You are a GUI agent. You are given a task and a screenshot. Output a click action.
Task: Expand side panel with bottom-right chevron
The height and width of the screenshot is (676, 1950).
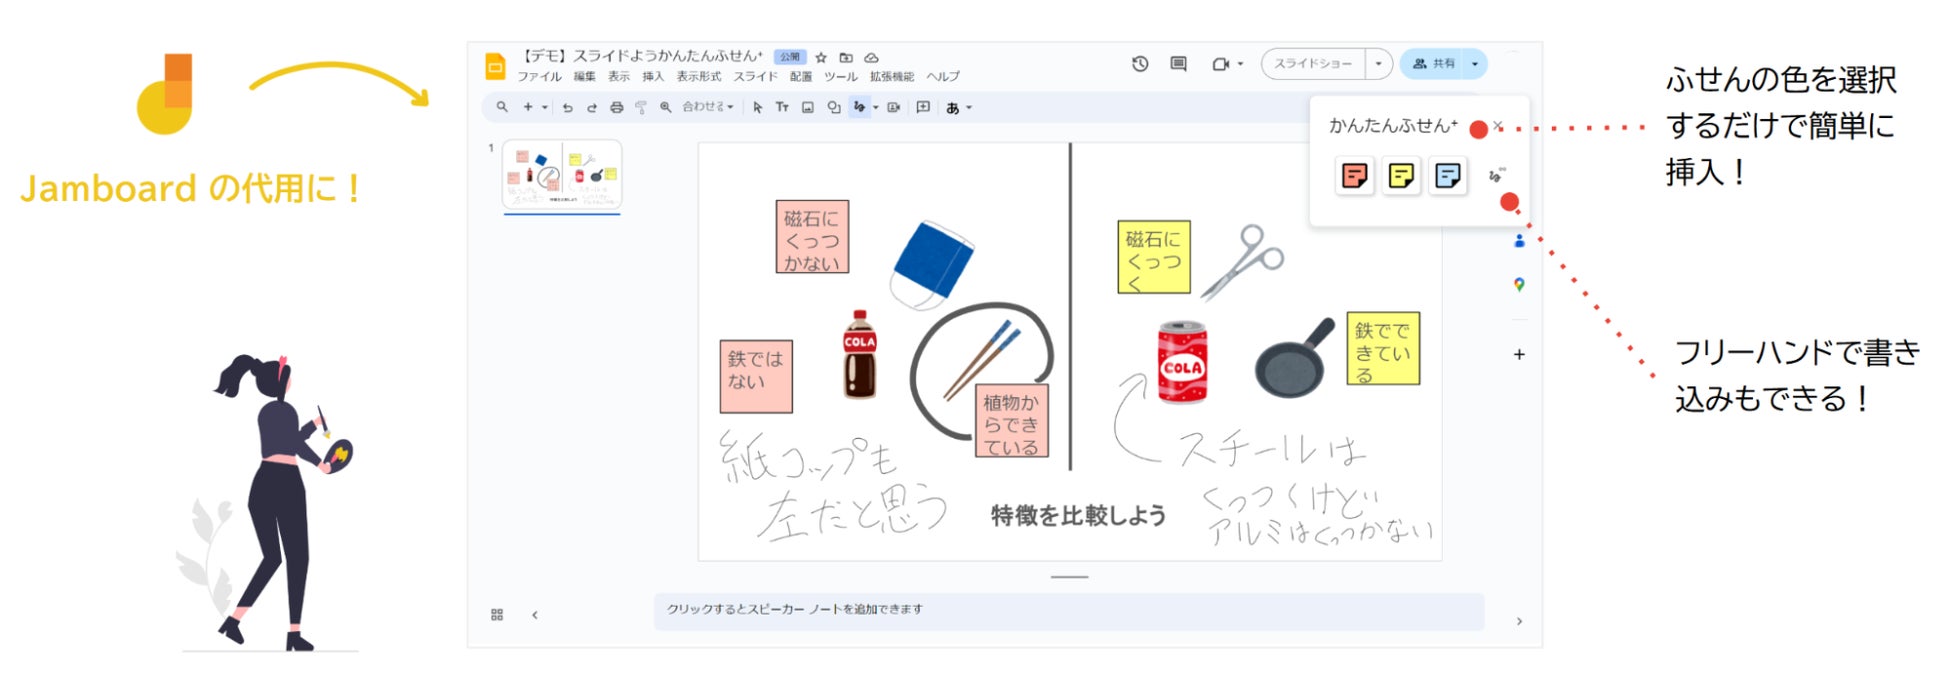(1519, 621)
